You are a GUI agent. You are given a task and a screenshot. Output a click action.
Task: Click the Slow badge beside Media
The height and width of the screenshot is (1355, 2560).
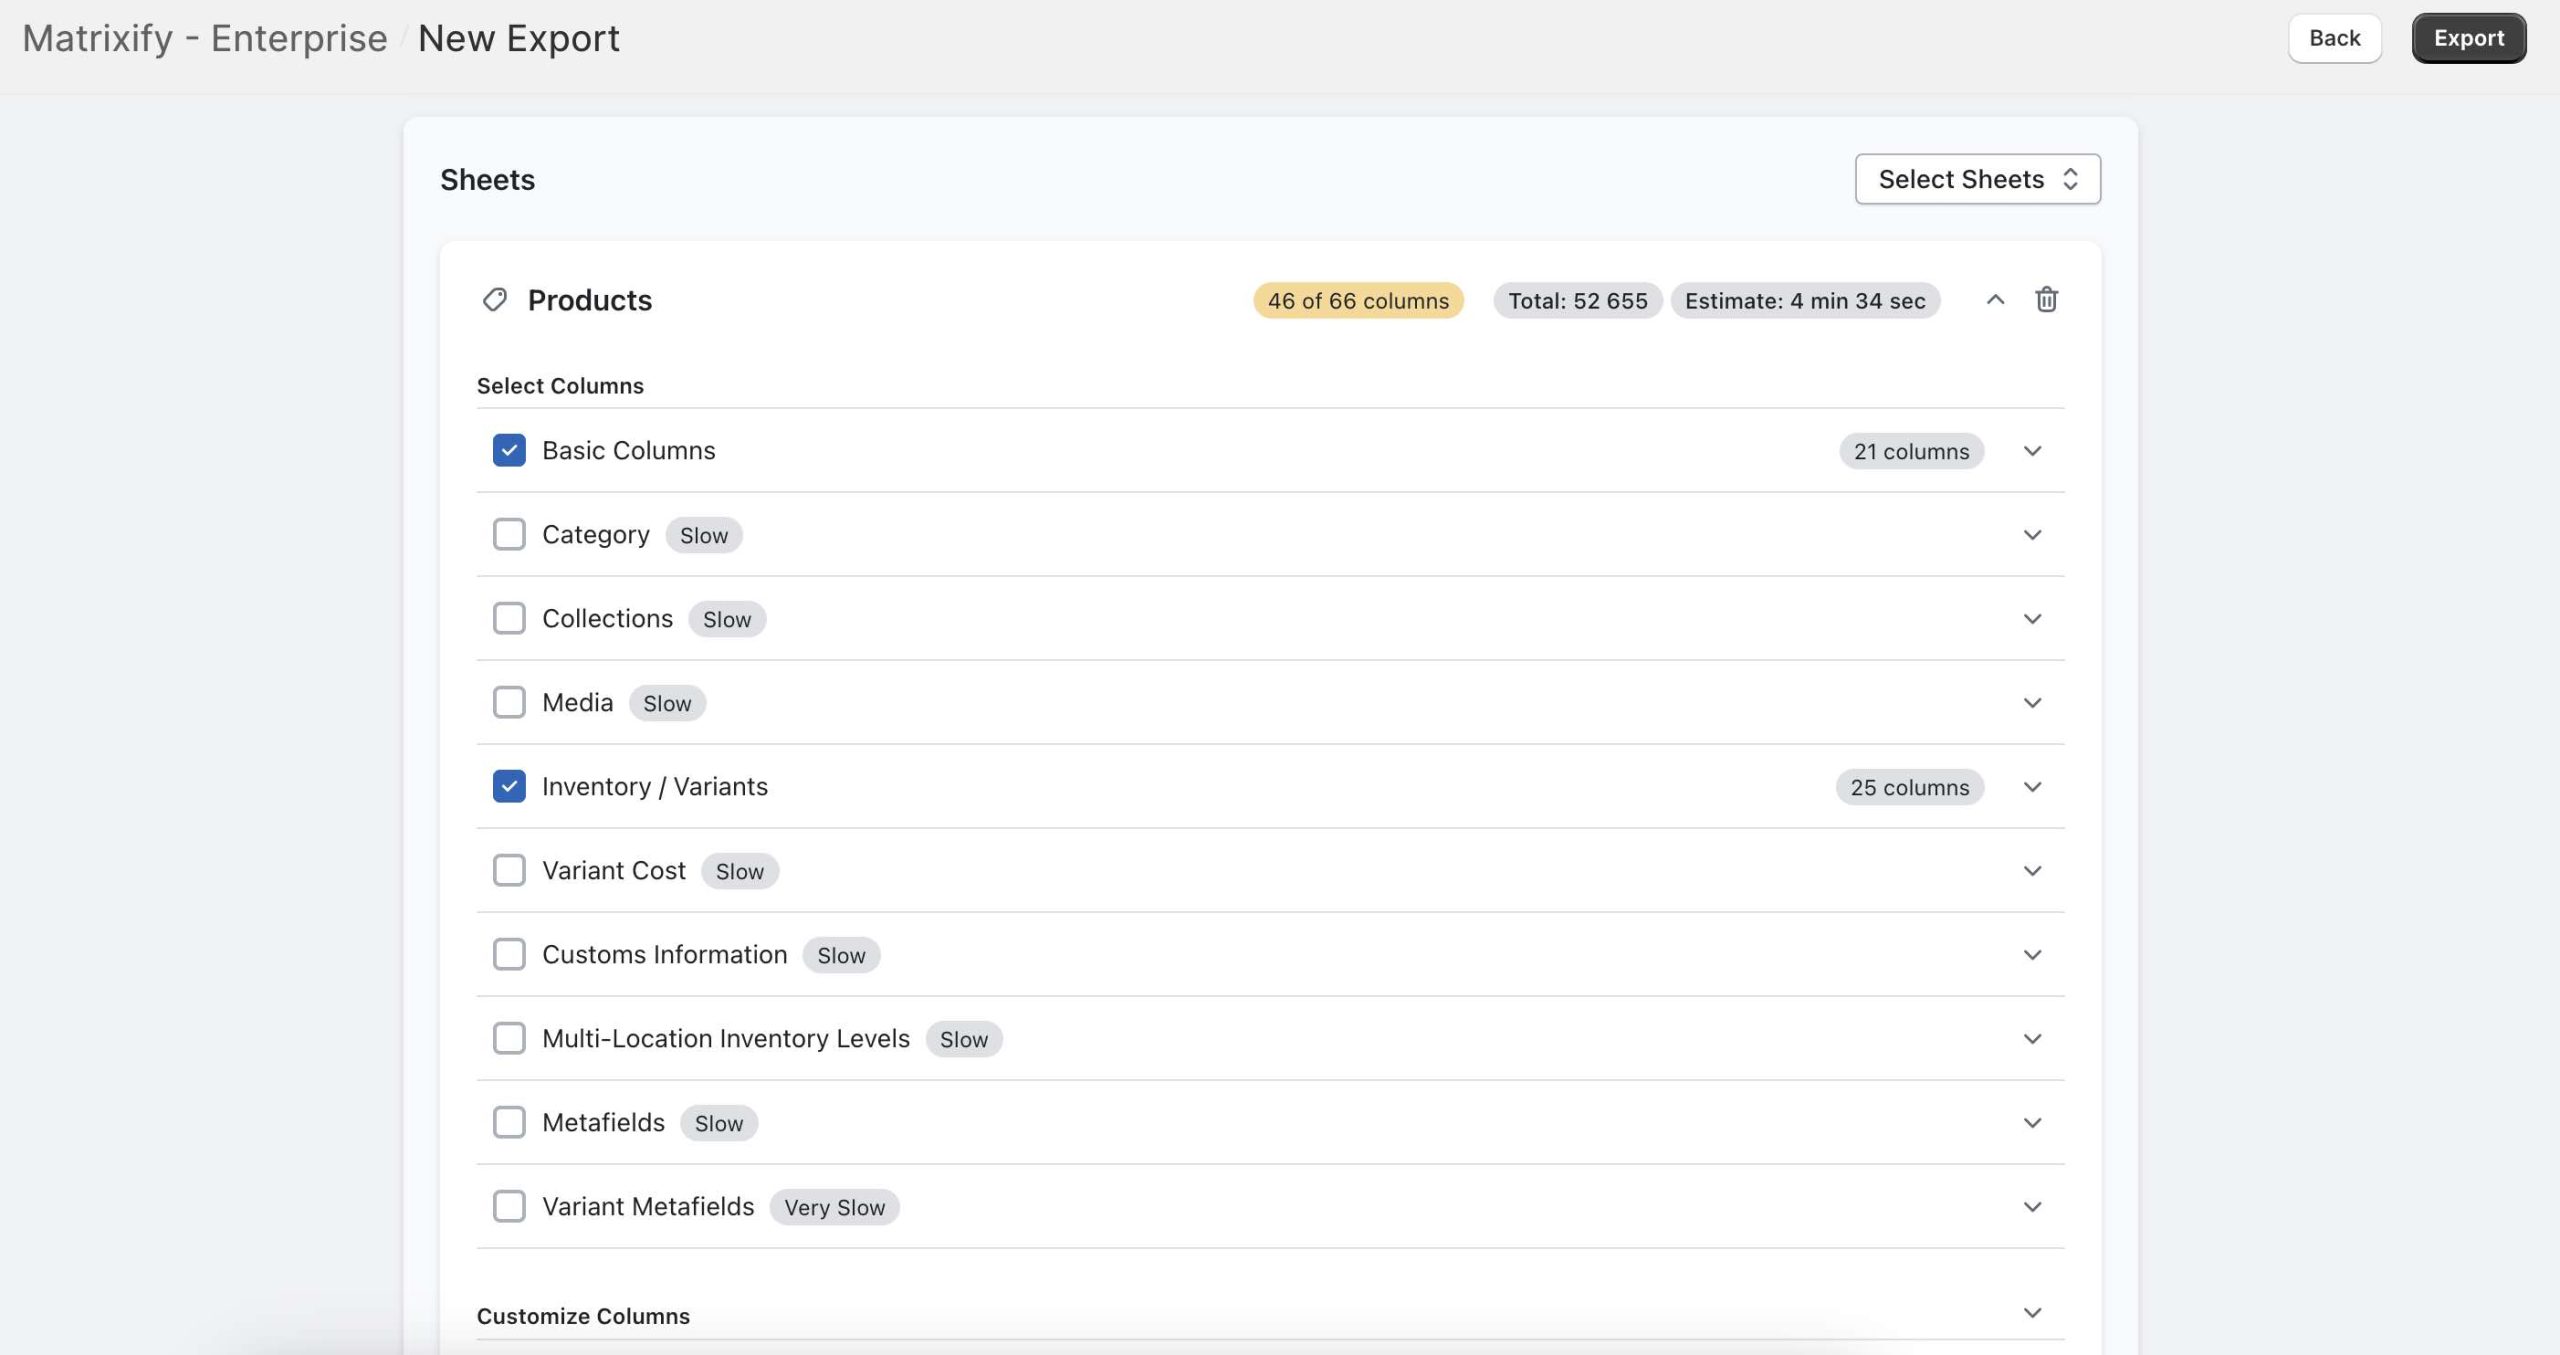(667, 703)
